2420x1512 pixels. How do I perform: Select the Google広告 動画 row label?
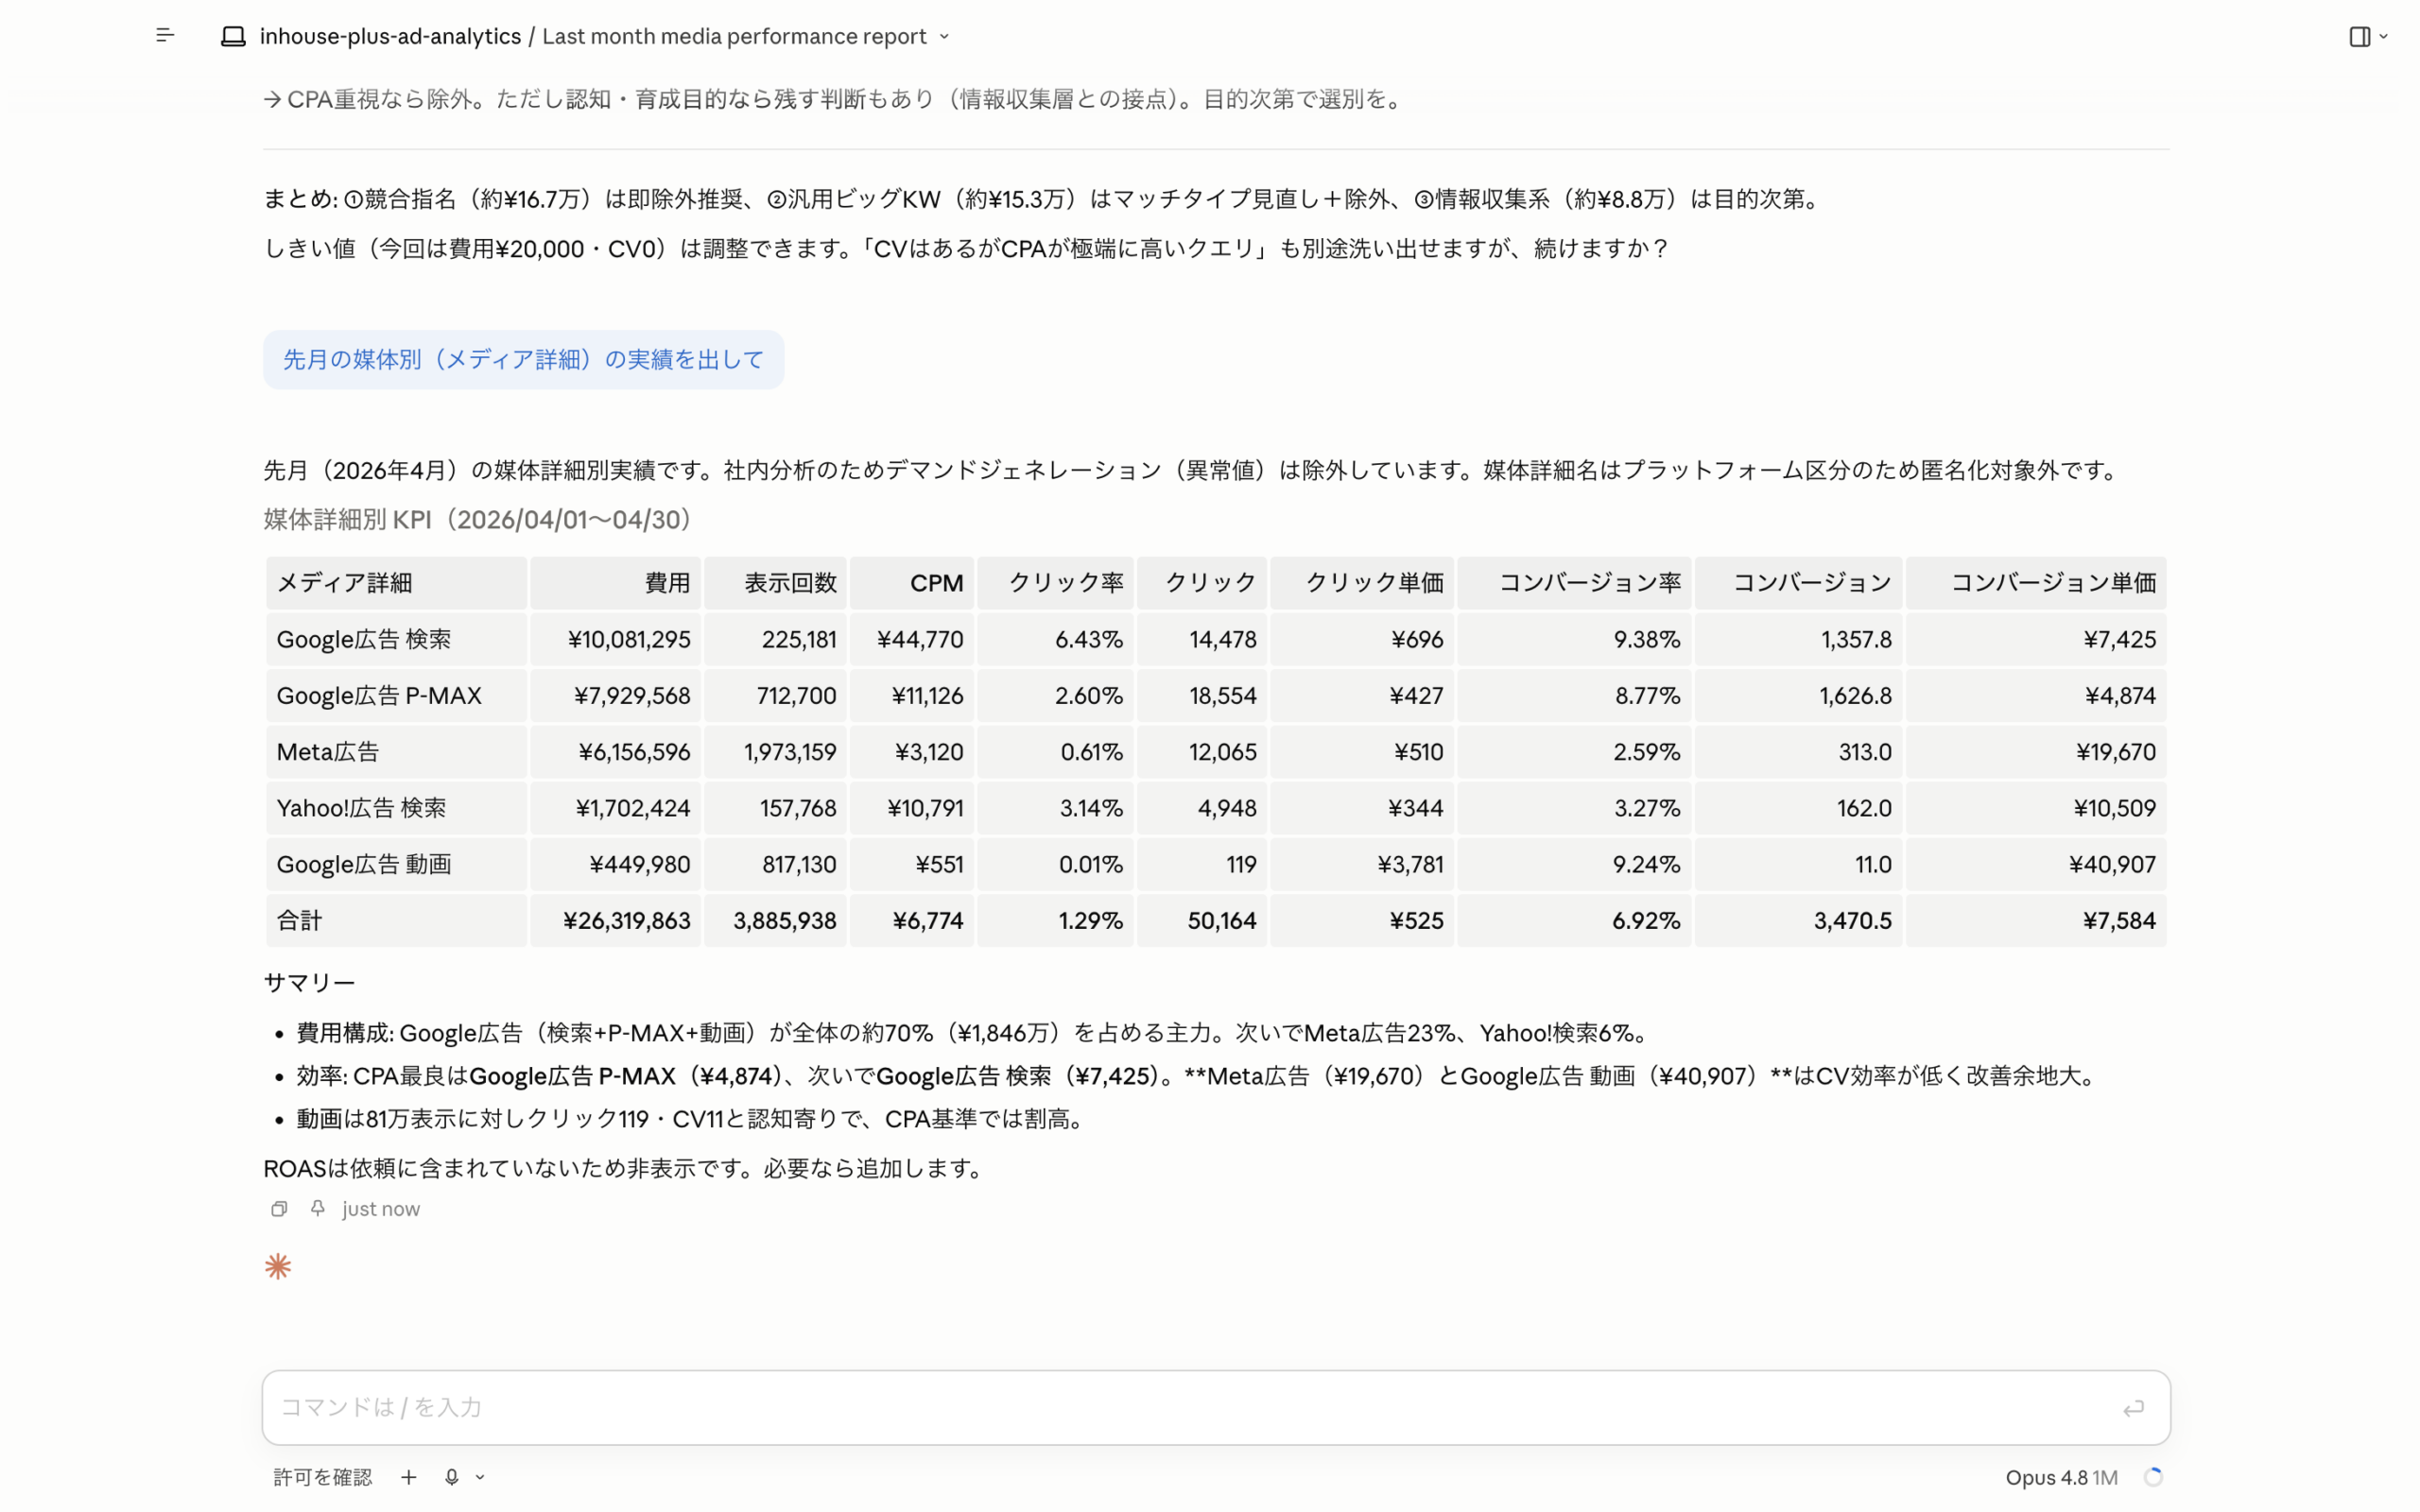pyautogui.click(x=364, y=864)
